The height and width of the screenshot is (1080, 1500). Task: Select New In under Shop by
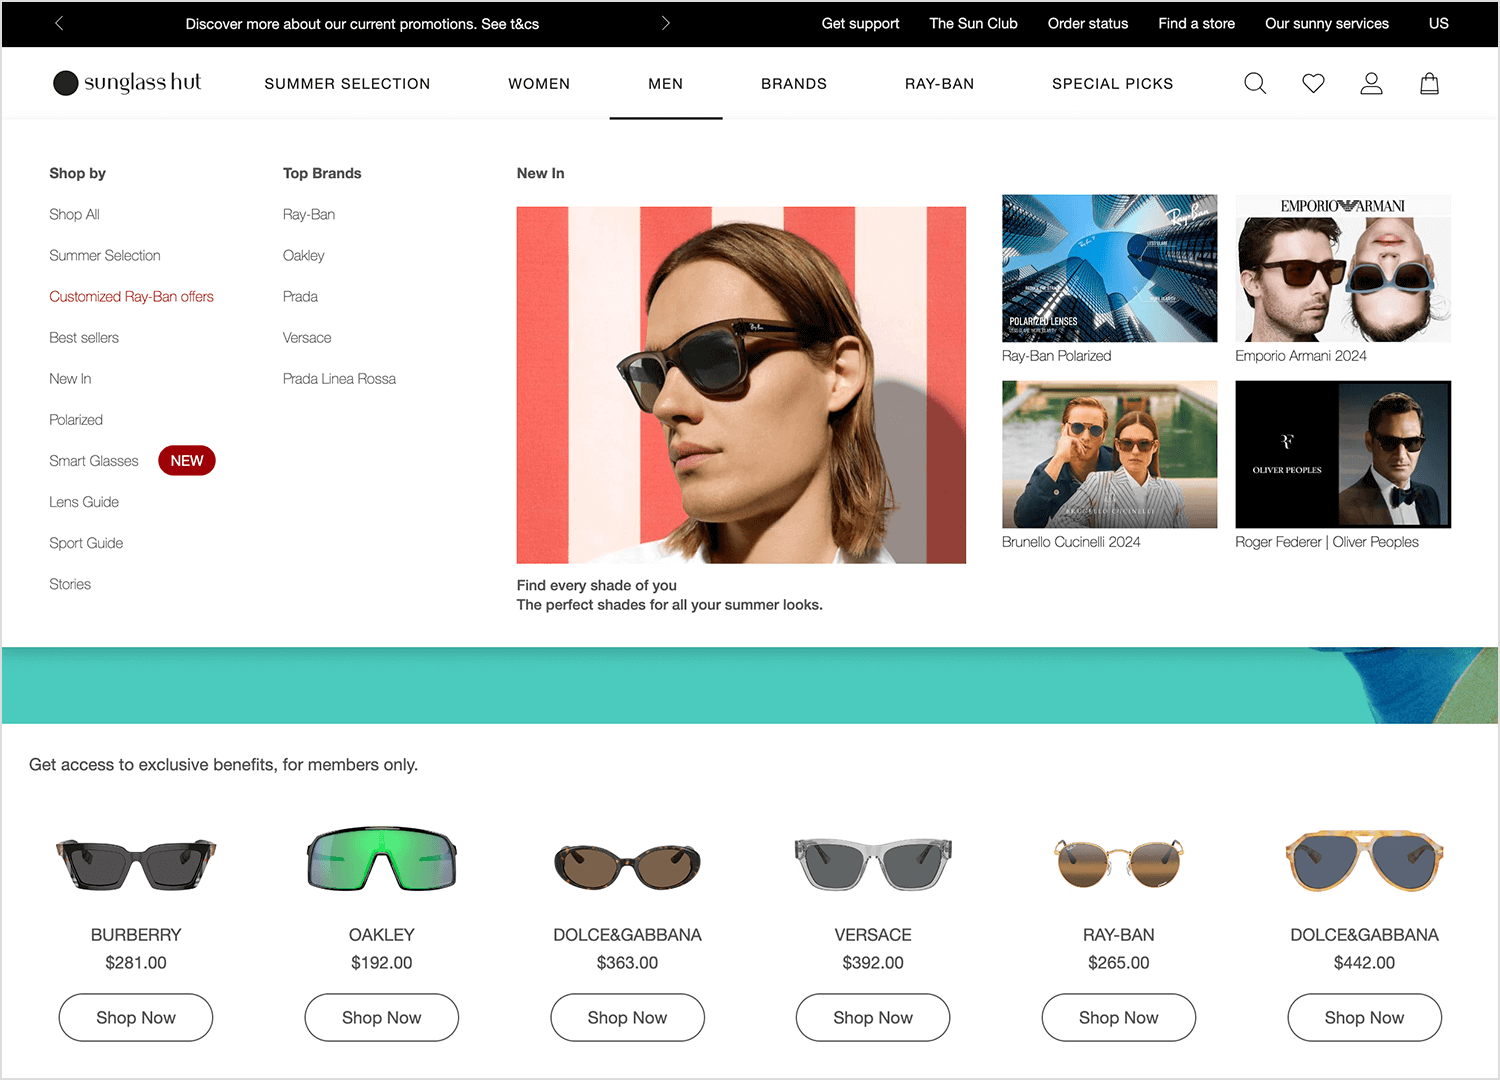70,378
